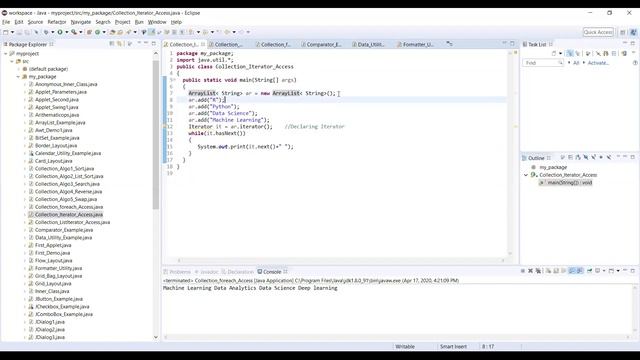Viewport: 640px width, 360px height.
Task: Open the File menu
Action: [x=6, y=22]
